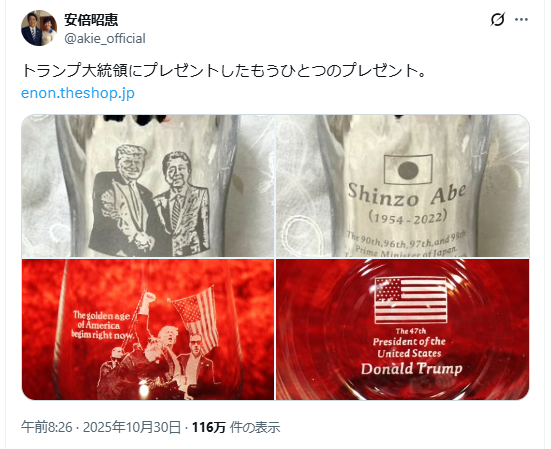
Task: Click the post timestamp 午前8:26
Action: coord(46,427)
